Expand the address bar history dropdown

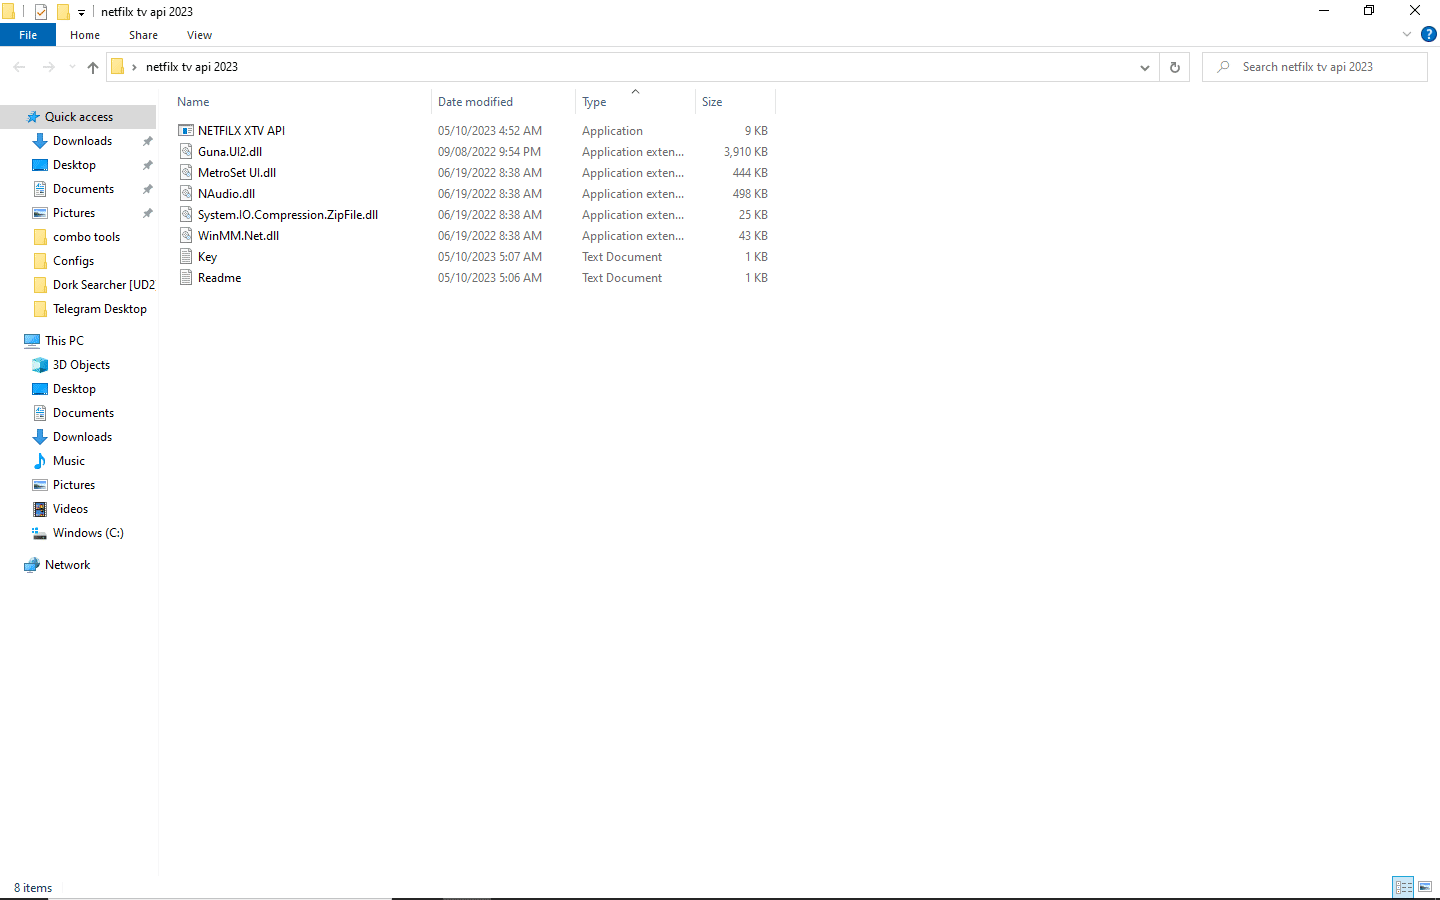[x=1145, y=67]
